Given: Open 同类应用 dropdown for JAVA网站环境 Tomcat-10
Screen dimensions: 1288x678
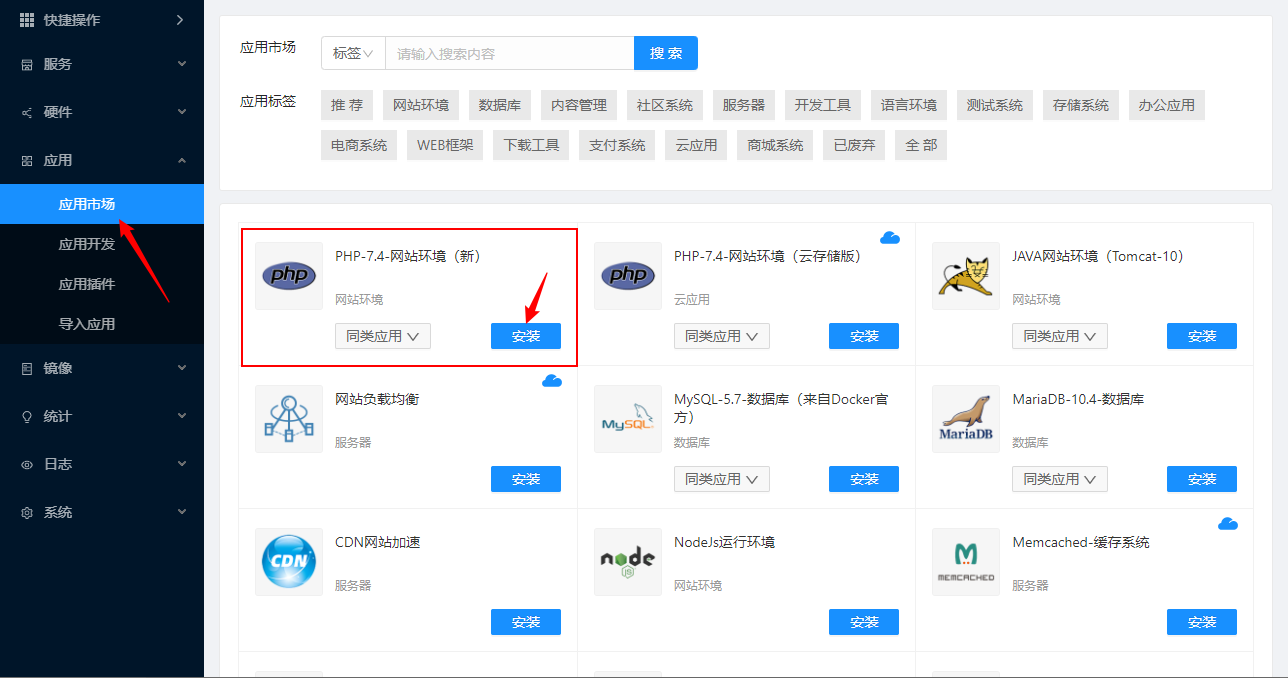Looking at the screenshot, I should [1060, 336].
